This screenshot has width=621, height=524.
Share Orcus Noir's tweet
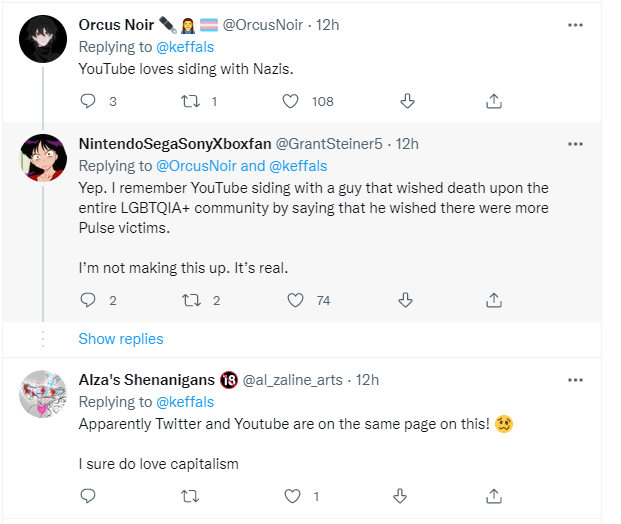click(493, 101)
